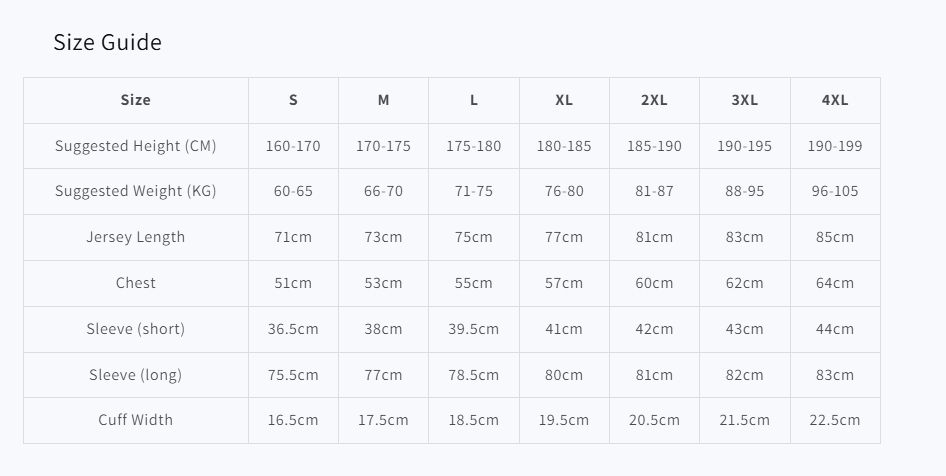Image resolution: width=946 pixels, height=476 pixels.
Task: Click the S size column header
Action: pos(293,100)
